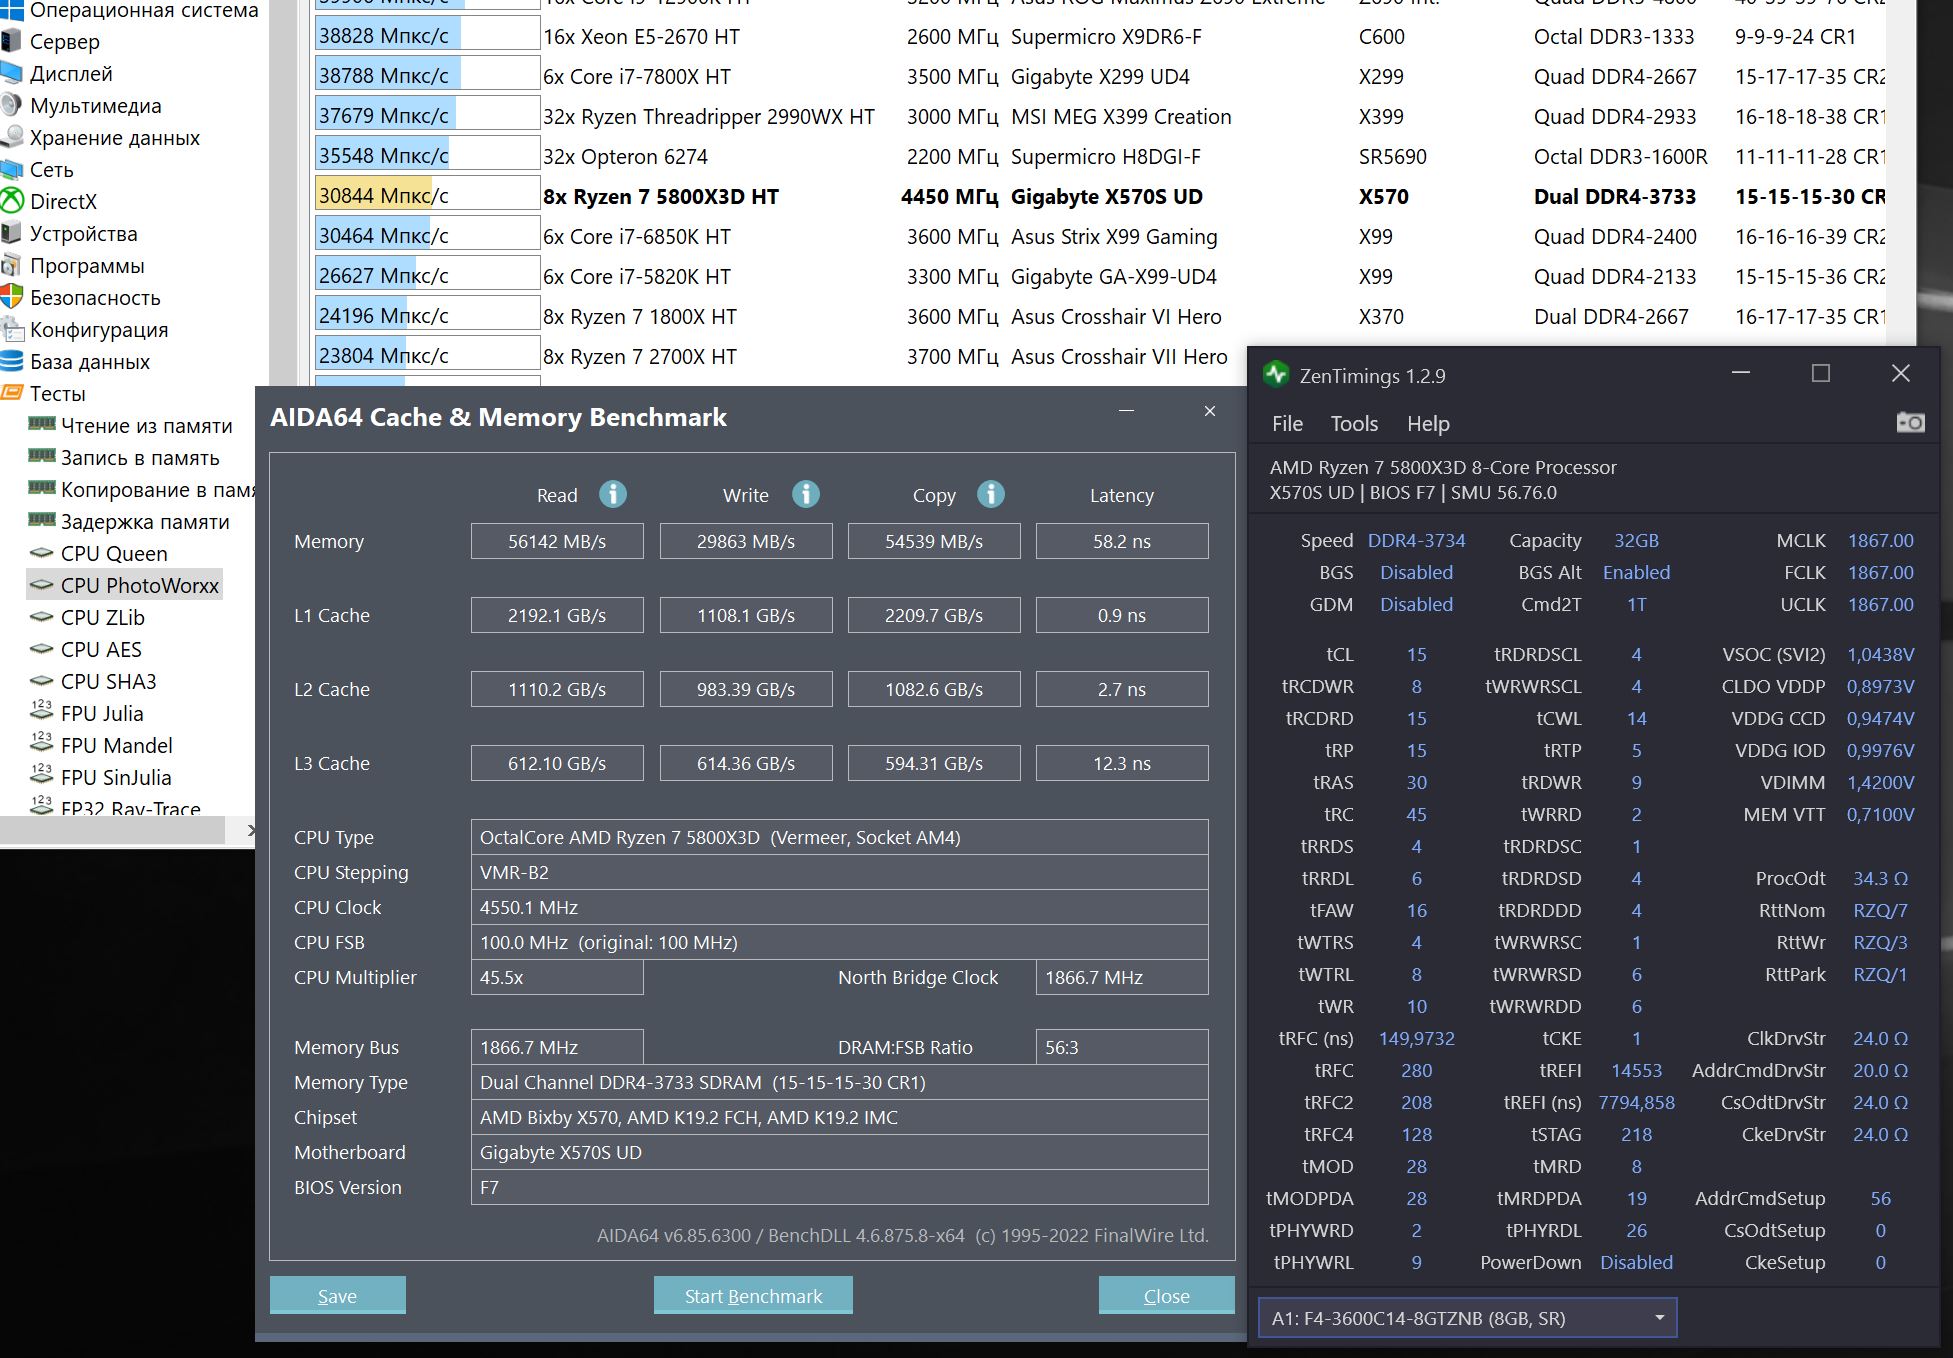This screenshot has height=1358, width=1953.
Task: Click the Безопасность shield icon
Action: 12,297
